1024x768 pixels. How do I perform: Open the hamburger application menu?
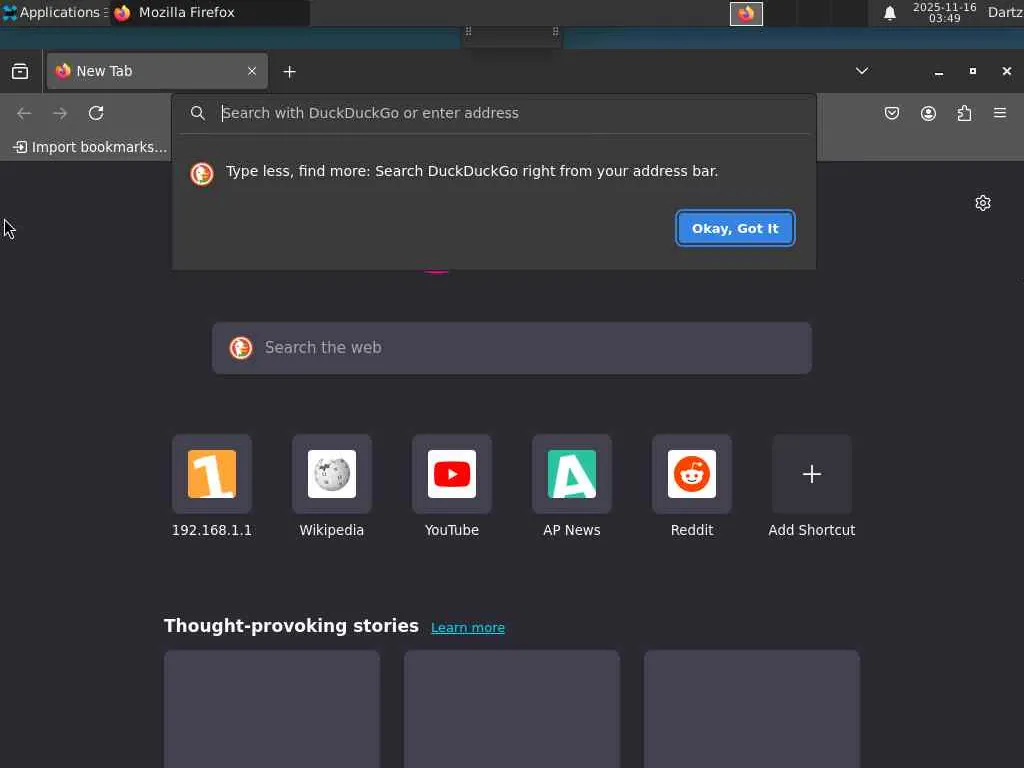[x=1000, y=113]
